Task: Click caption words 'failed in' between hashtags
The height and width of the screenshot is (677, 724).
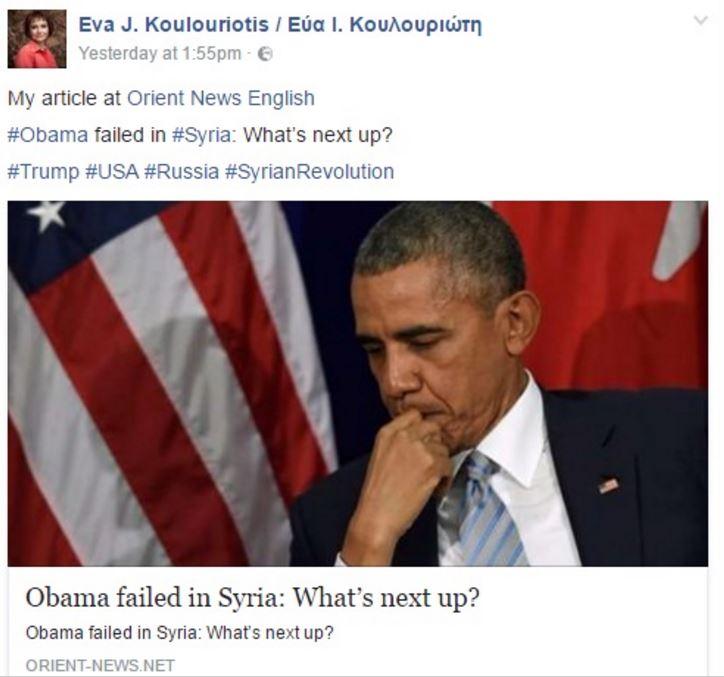Action: coord(130,135)
